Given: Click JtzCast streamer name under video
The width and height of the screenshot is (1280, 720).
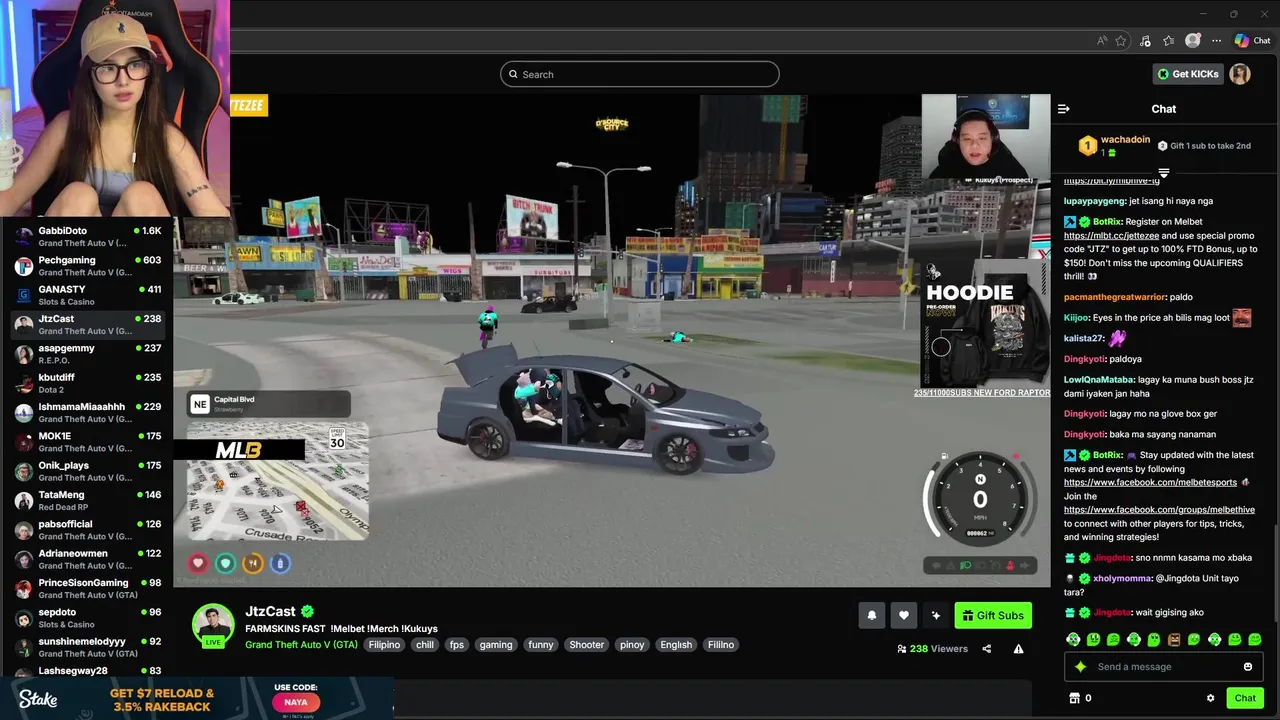Looking at the screenshot, I should pyautogui.click(x=270, y=611).
